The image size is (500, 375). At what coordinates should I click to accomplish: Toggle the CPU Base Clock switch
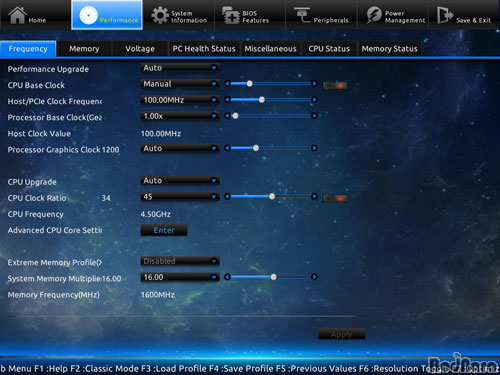tap(335, 85)
